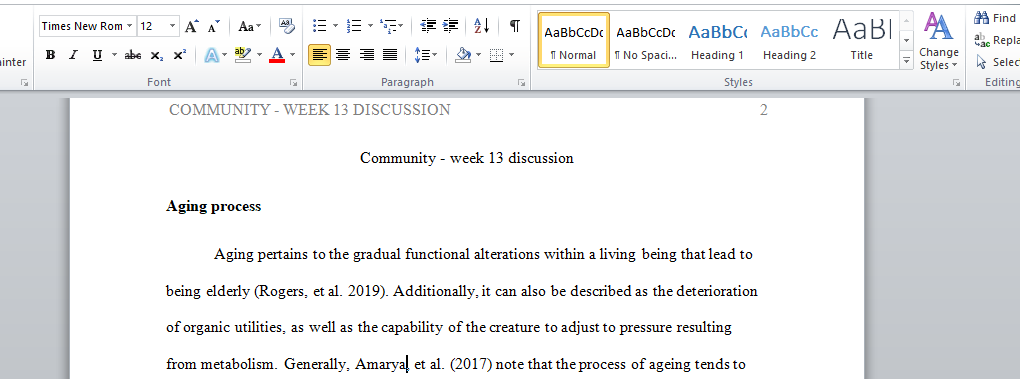Sort text alphabetically A-Z

coord(482,26)
